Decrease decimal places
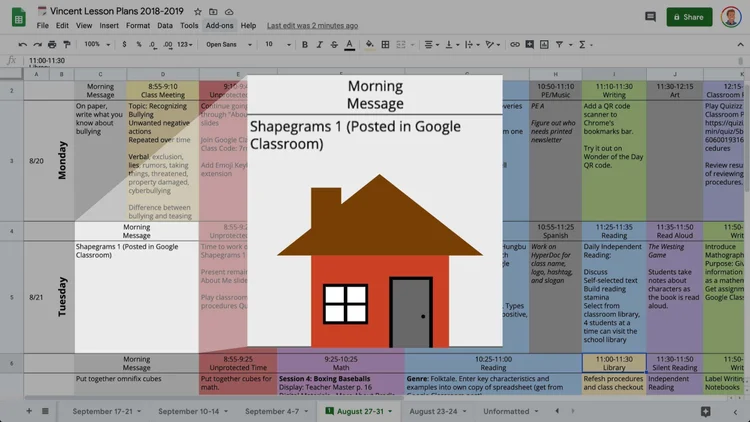750x422 pixels. coord(152,44)
